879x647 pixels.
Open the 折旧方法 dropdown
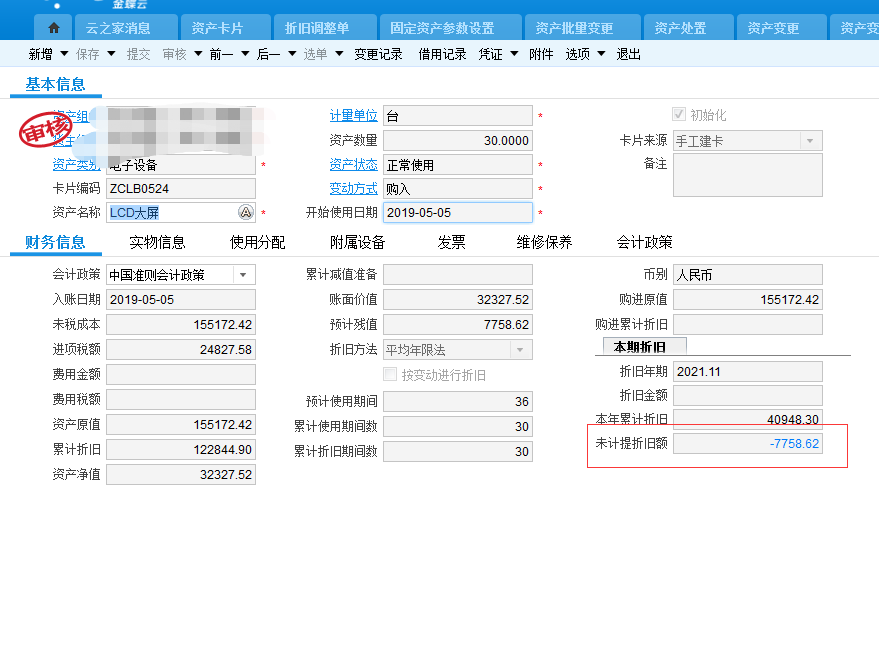tap(520, 350)
